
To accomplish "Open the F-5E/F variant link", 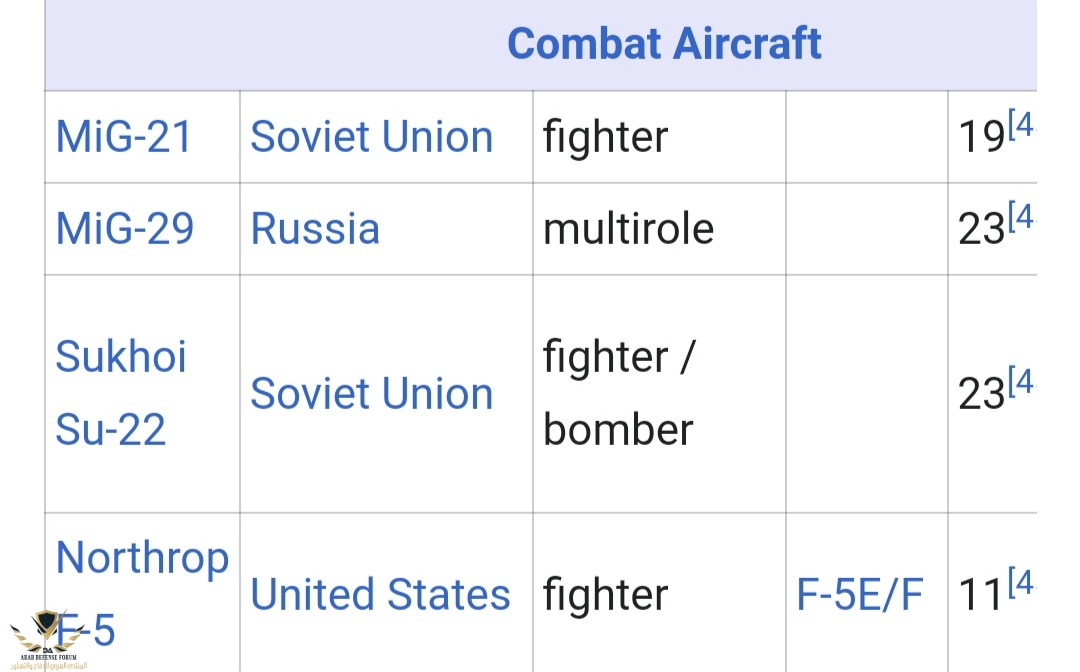I will [x=860, y=595].
